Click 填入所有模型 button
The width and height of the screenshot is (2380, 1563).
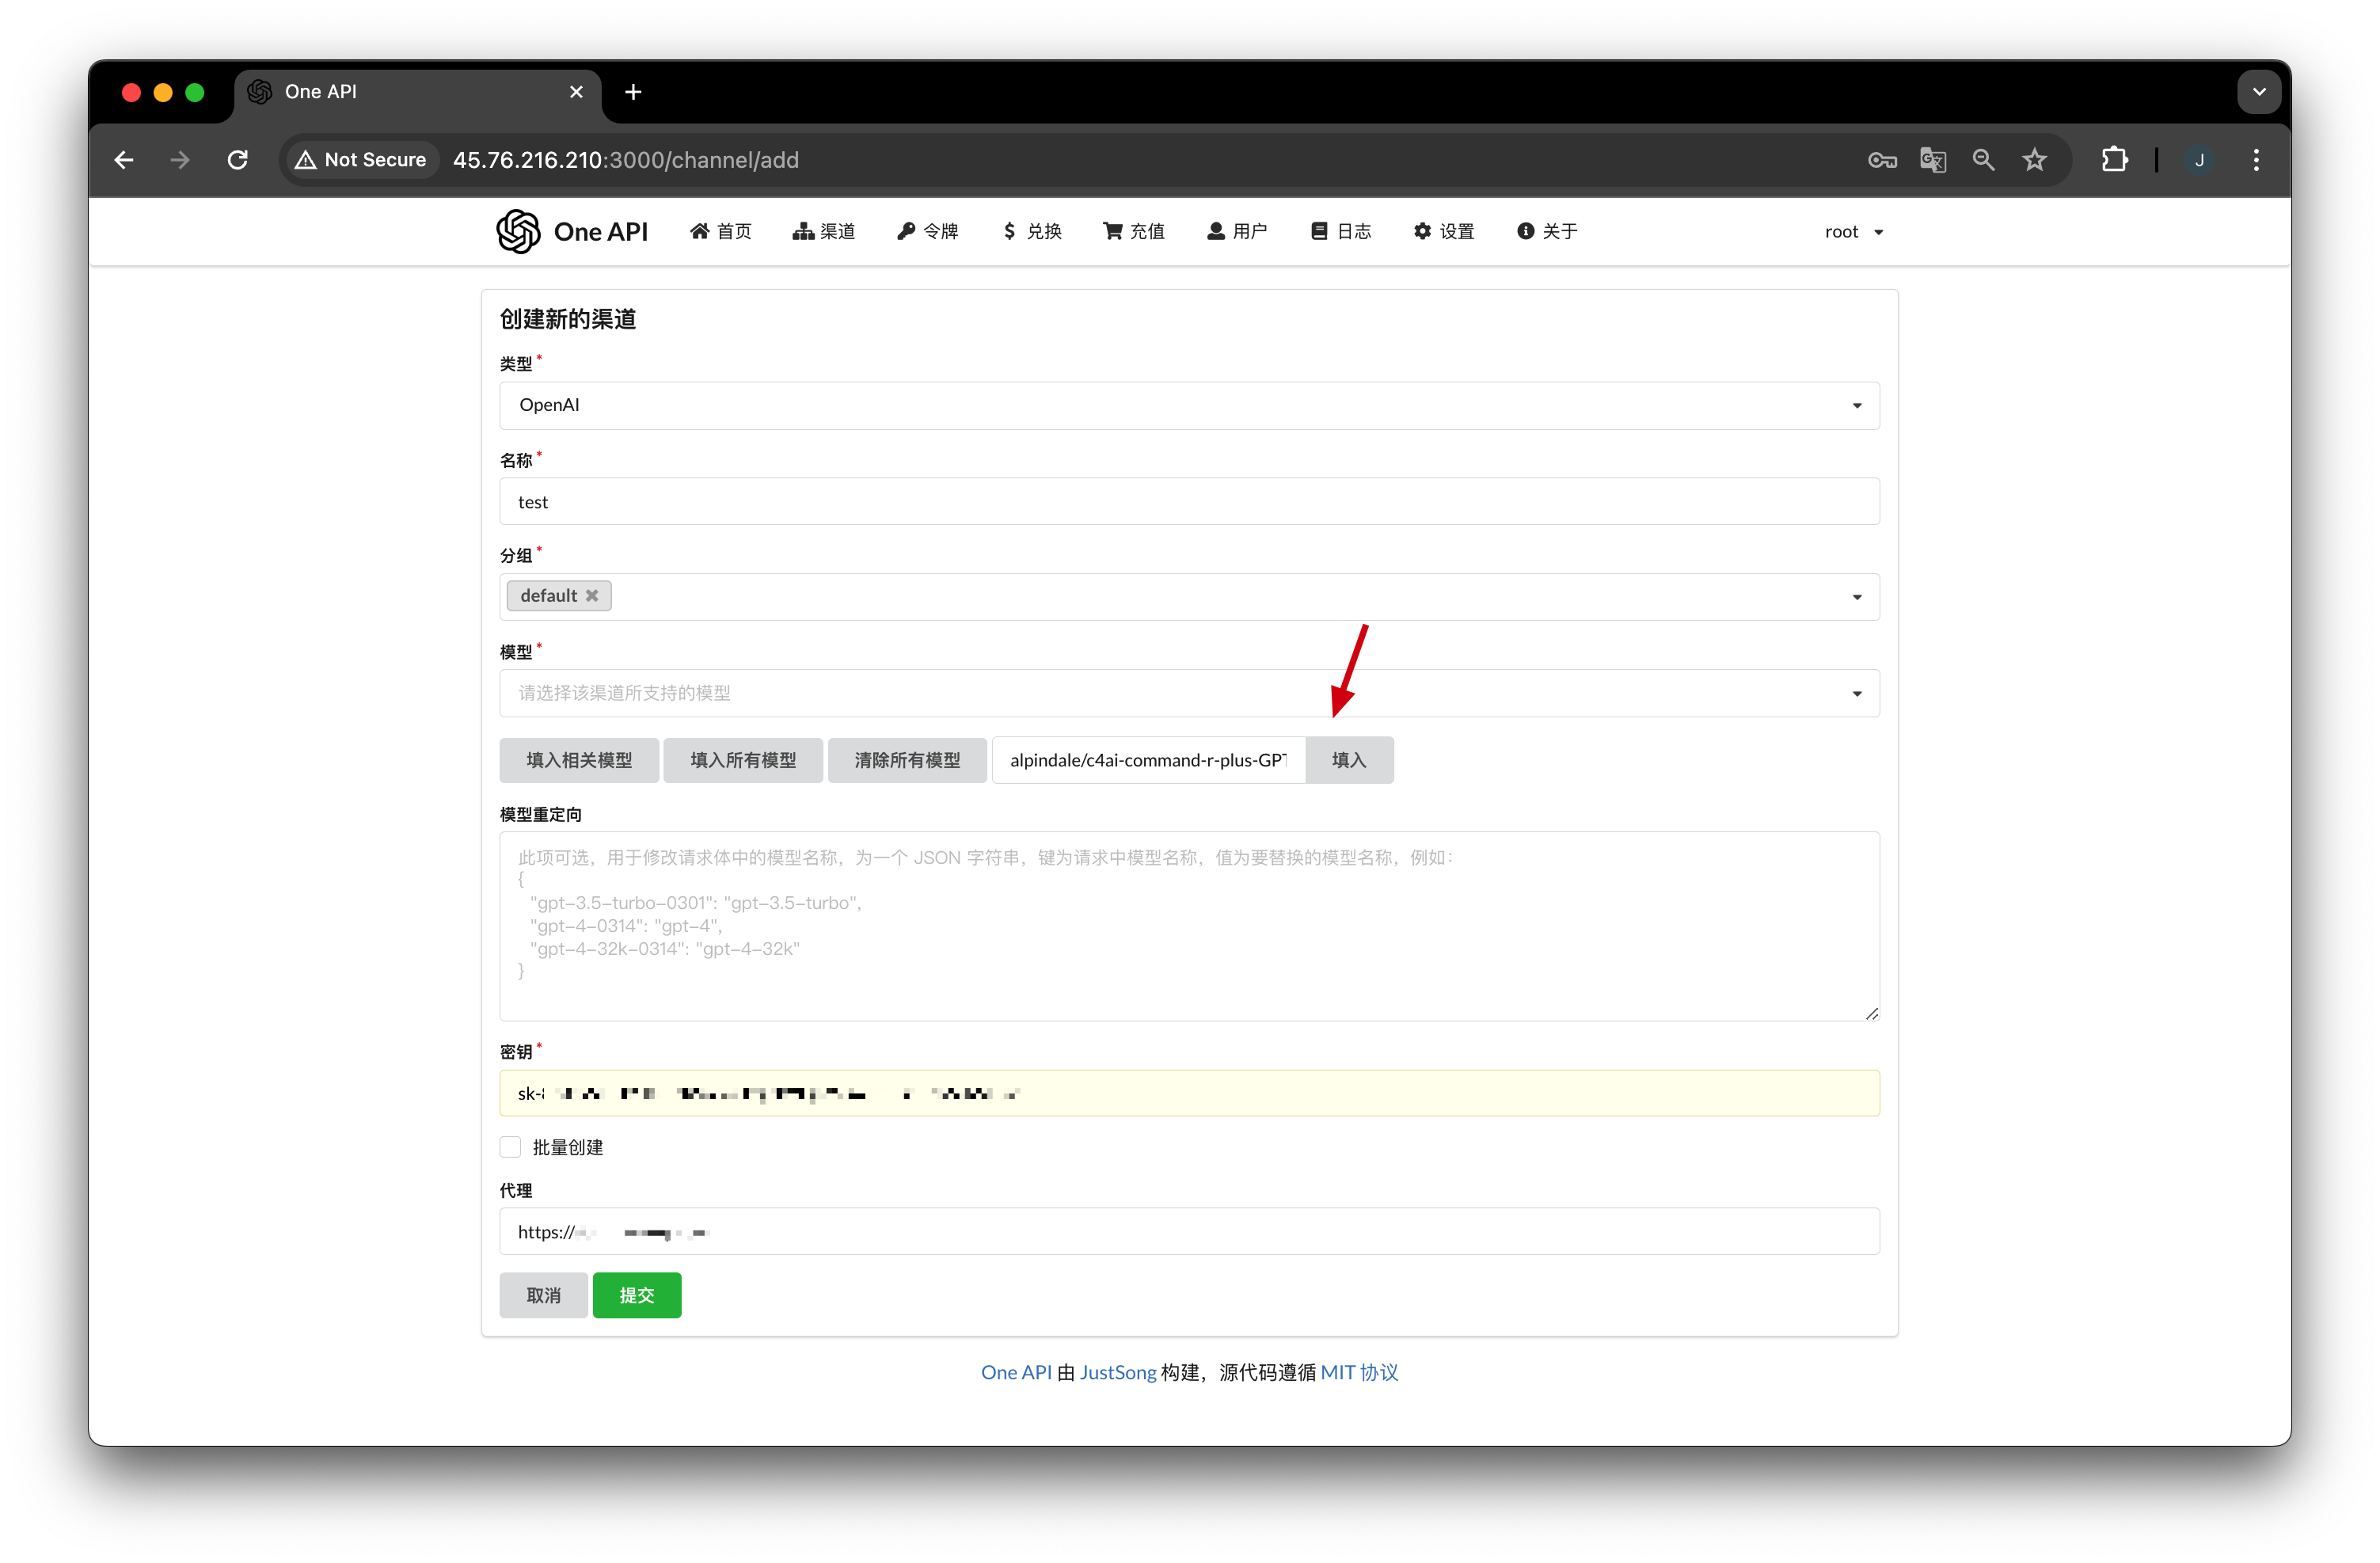[743, 761]
